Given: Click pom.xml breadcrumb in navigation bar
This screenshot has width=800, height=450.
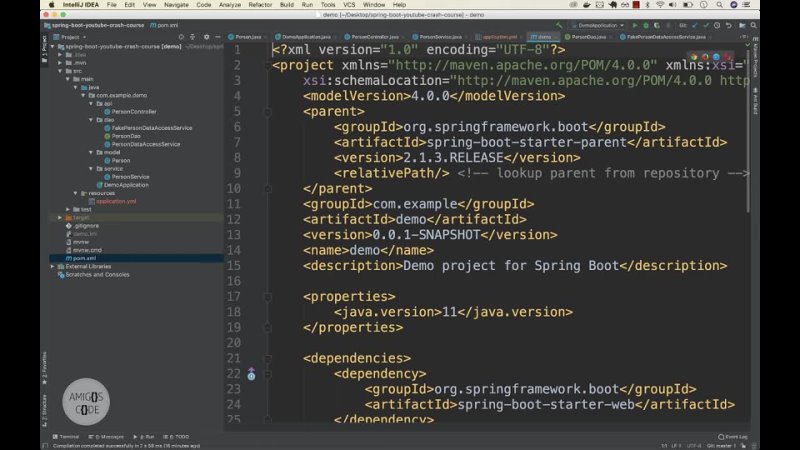Looking at the screenshot, I should pos(164,25).
